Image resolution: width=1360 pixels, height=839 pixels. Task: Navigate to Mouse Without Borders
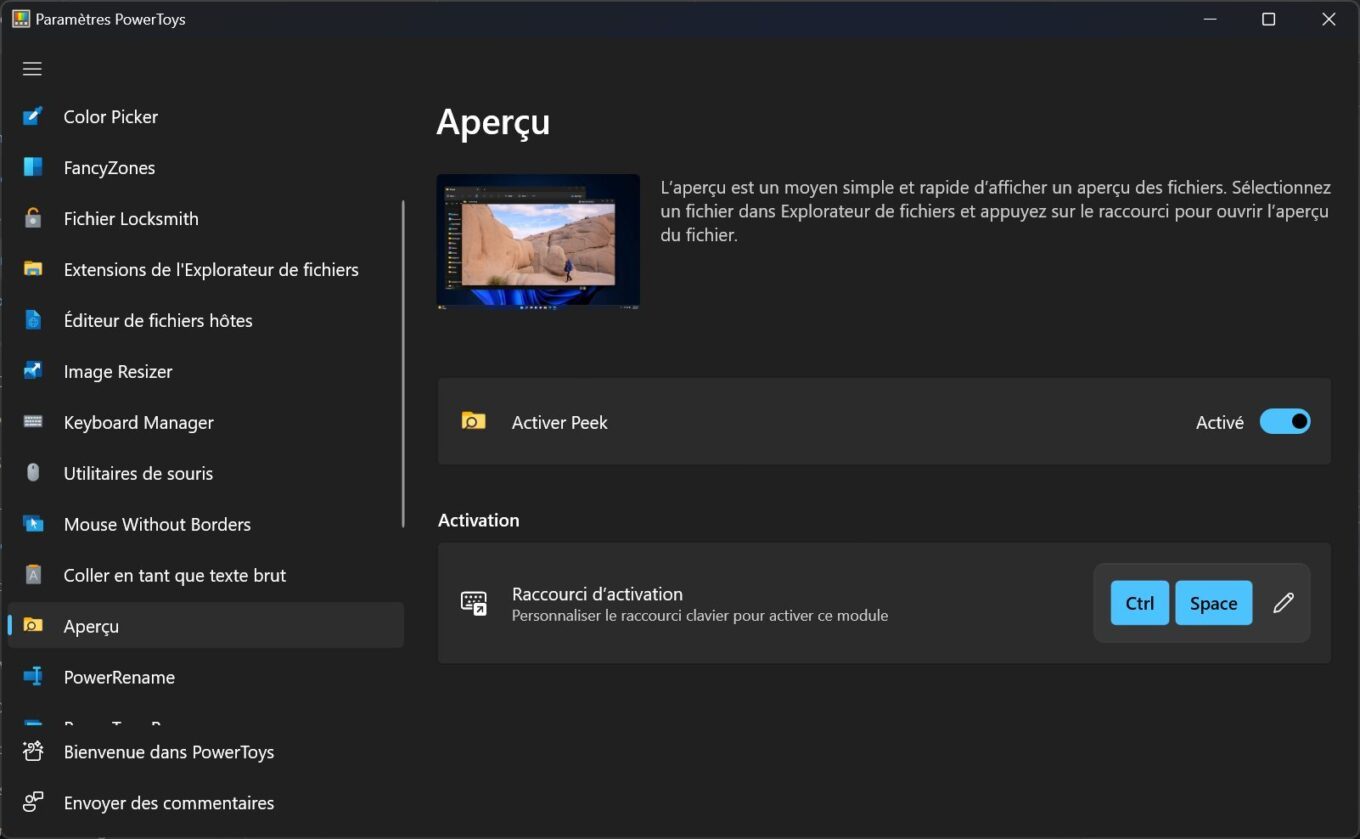coord(206,525)
